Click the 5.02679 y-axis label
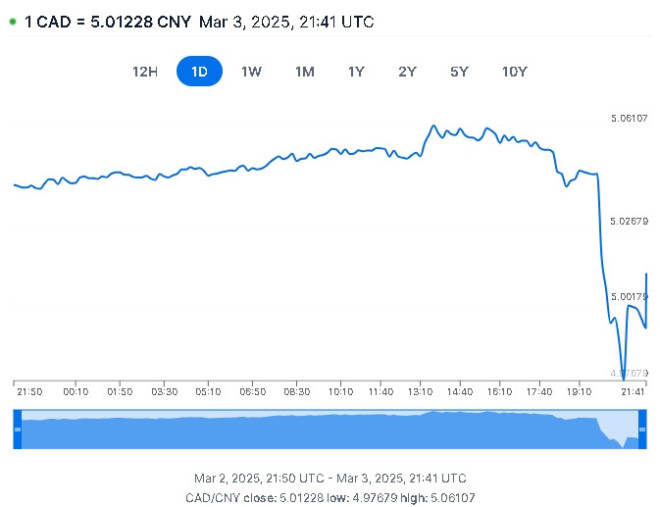 (x=629, y=221)
